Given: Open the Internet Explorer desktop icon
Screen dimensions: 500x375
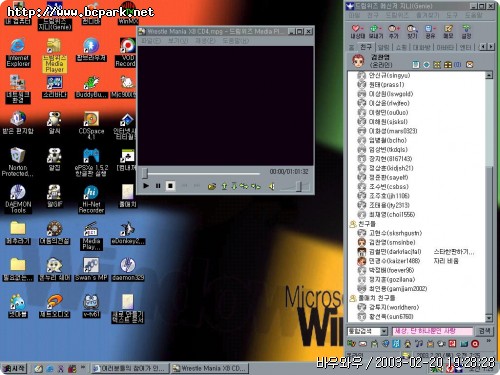Looking at the screenshot, I should [18, 53].
